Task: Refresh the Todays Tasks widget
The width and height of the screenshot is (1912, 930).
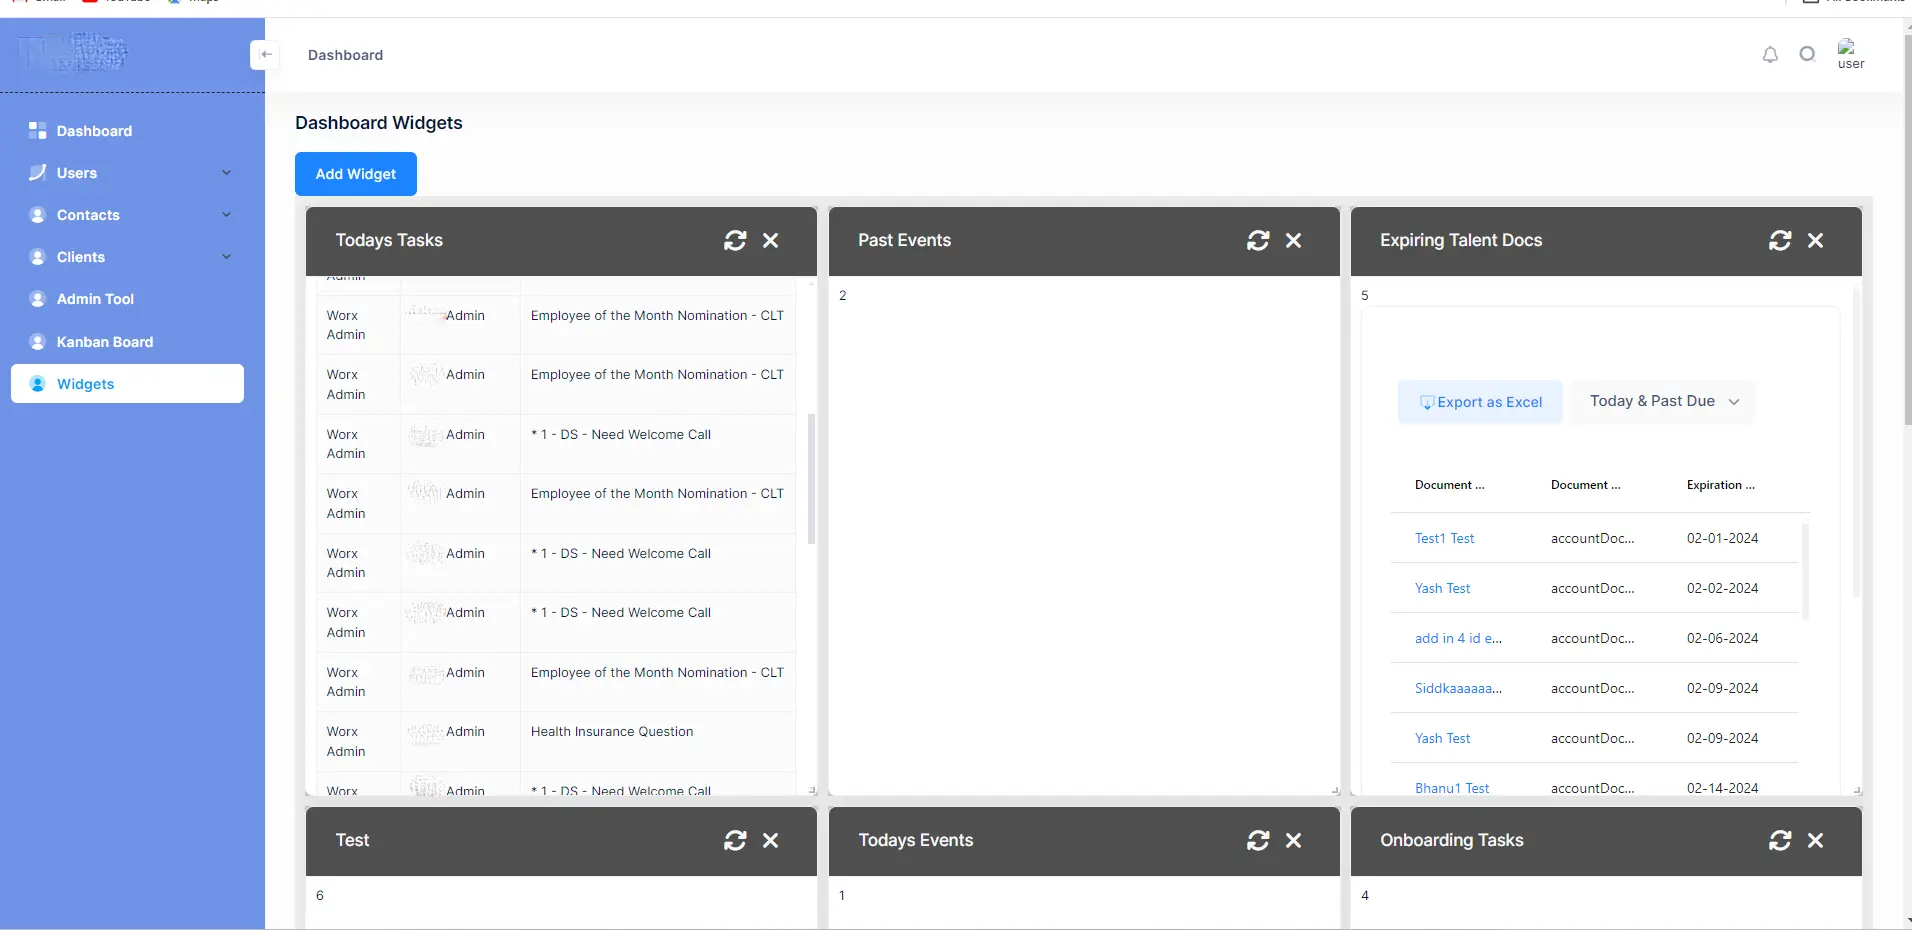Action: (x=735, y=241)
